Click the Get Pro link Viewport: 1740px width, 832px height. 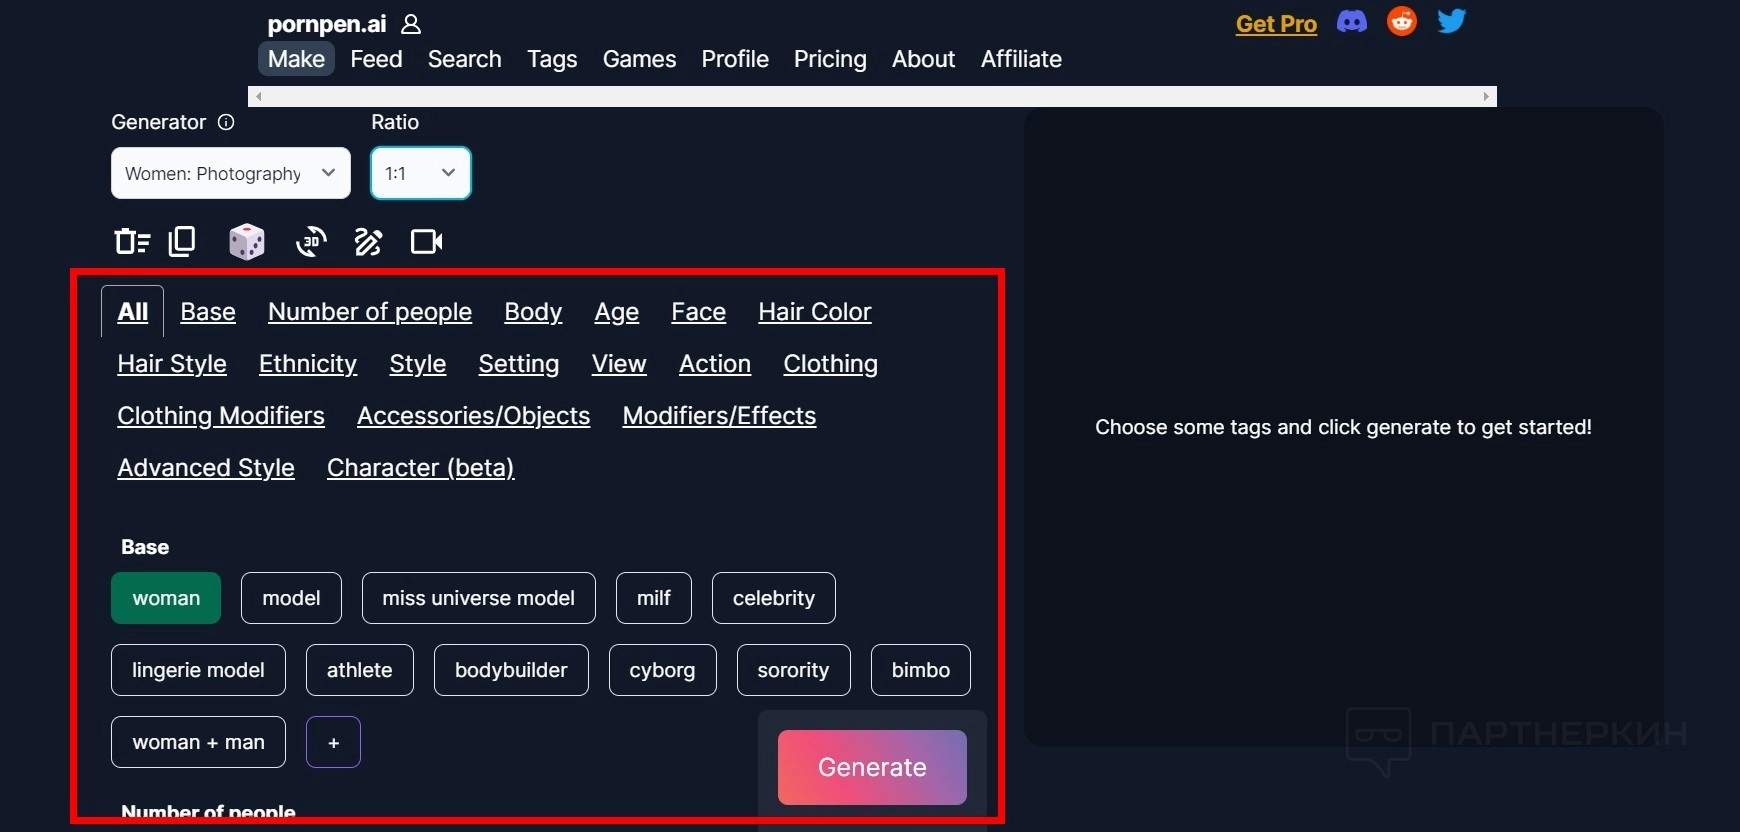(1276, 24)
